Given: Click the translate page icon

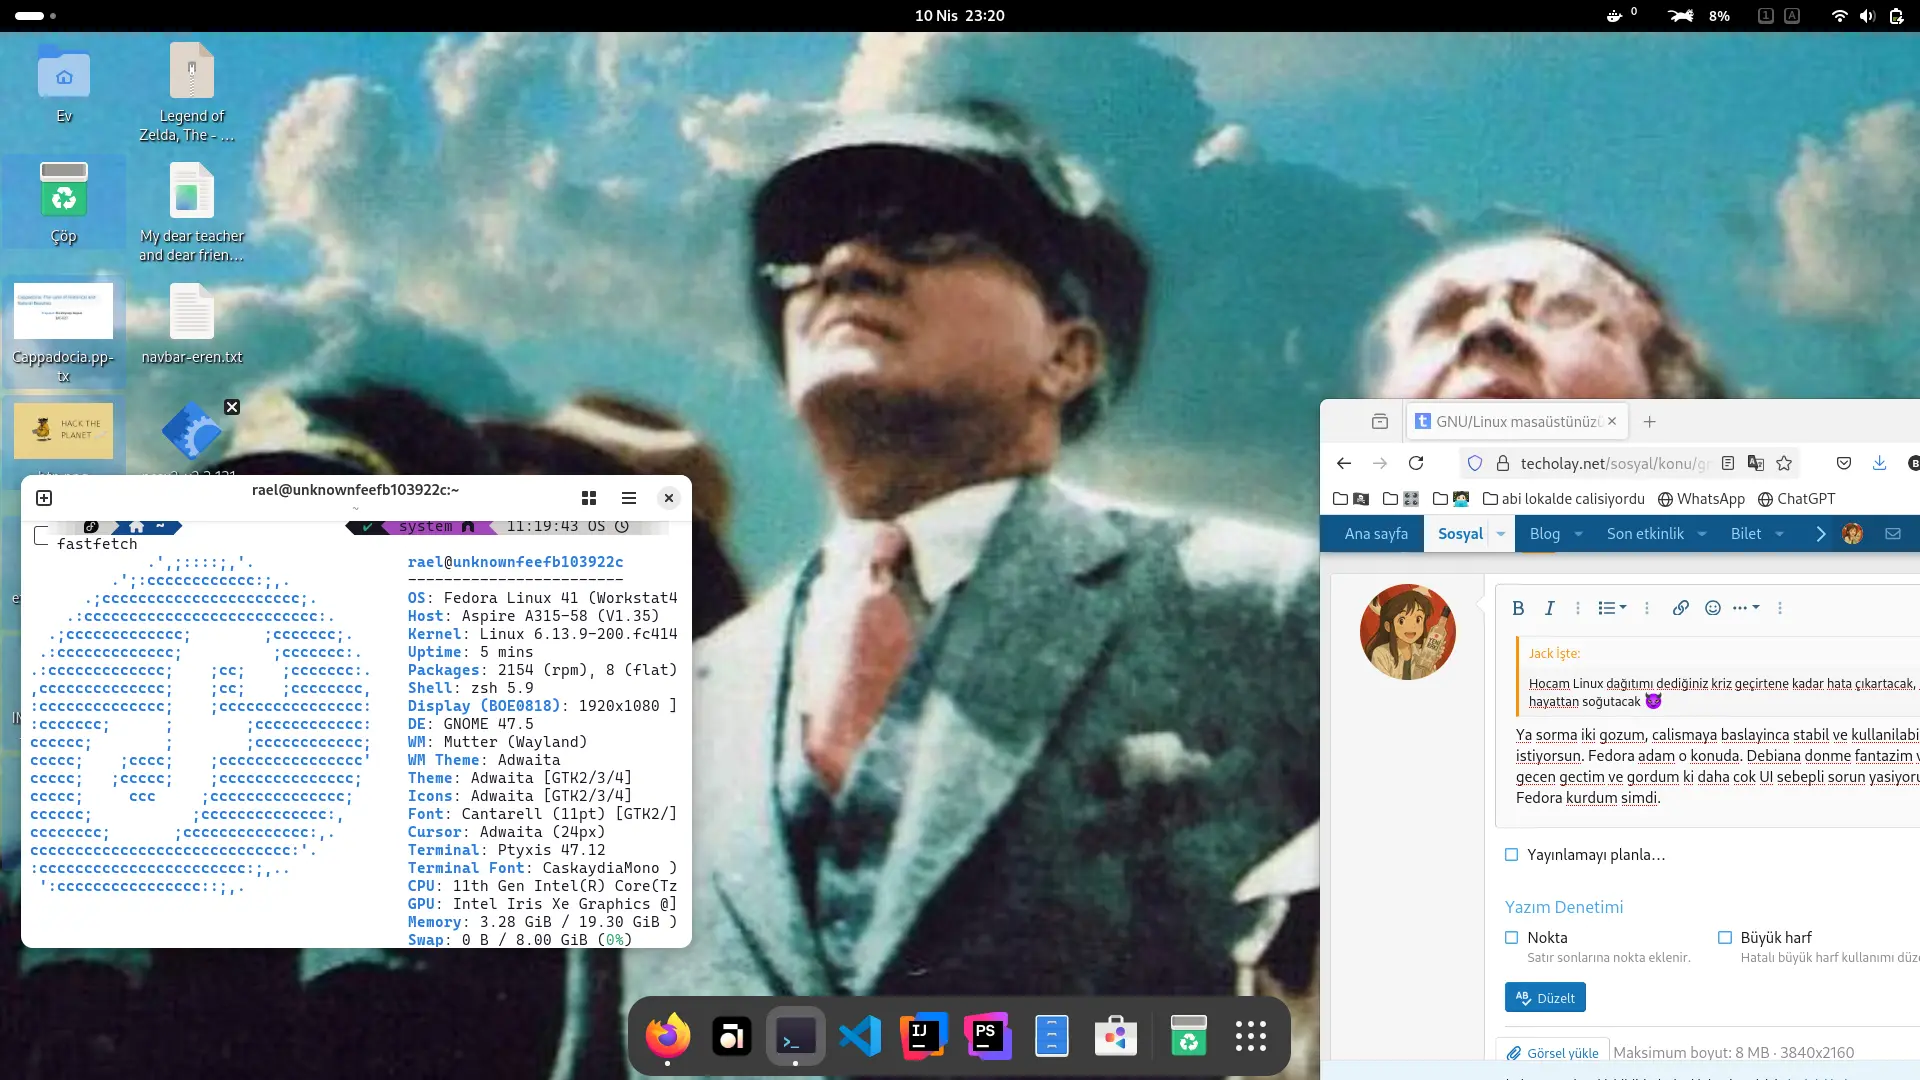Looking at the screenshot, I should coord(1755,463).
